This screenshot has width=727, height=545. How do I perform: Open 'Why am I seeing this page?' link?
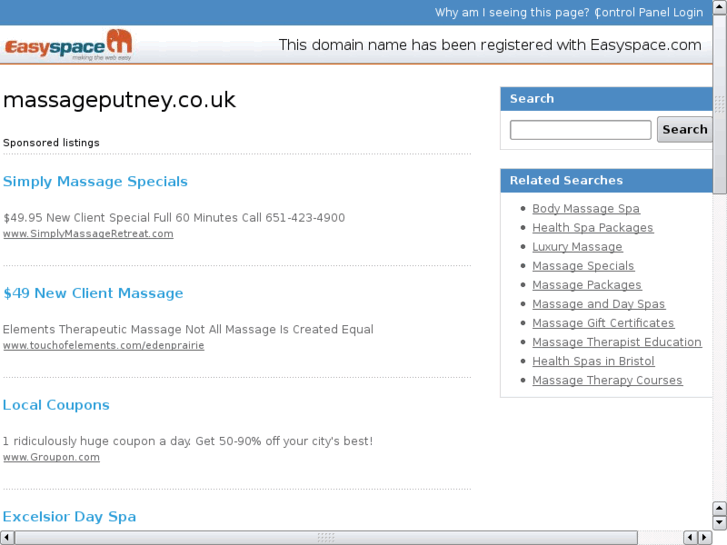click(x=512, y=13)
